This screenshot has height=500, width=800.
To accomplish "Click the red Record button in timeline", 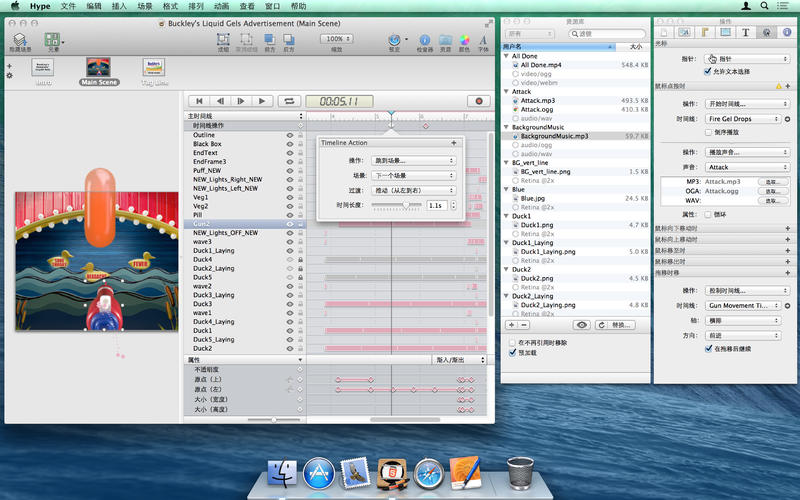I will 480,101.
